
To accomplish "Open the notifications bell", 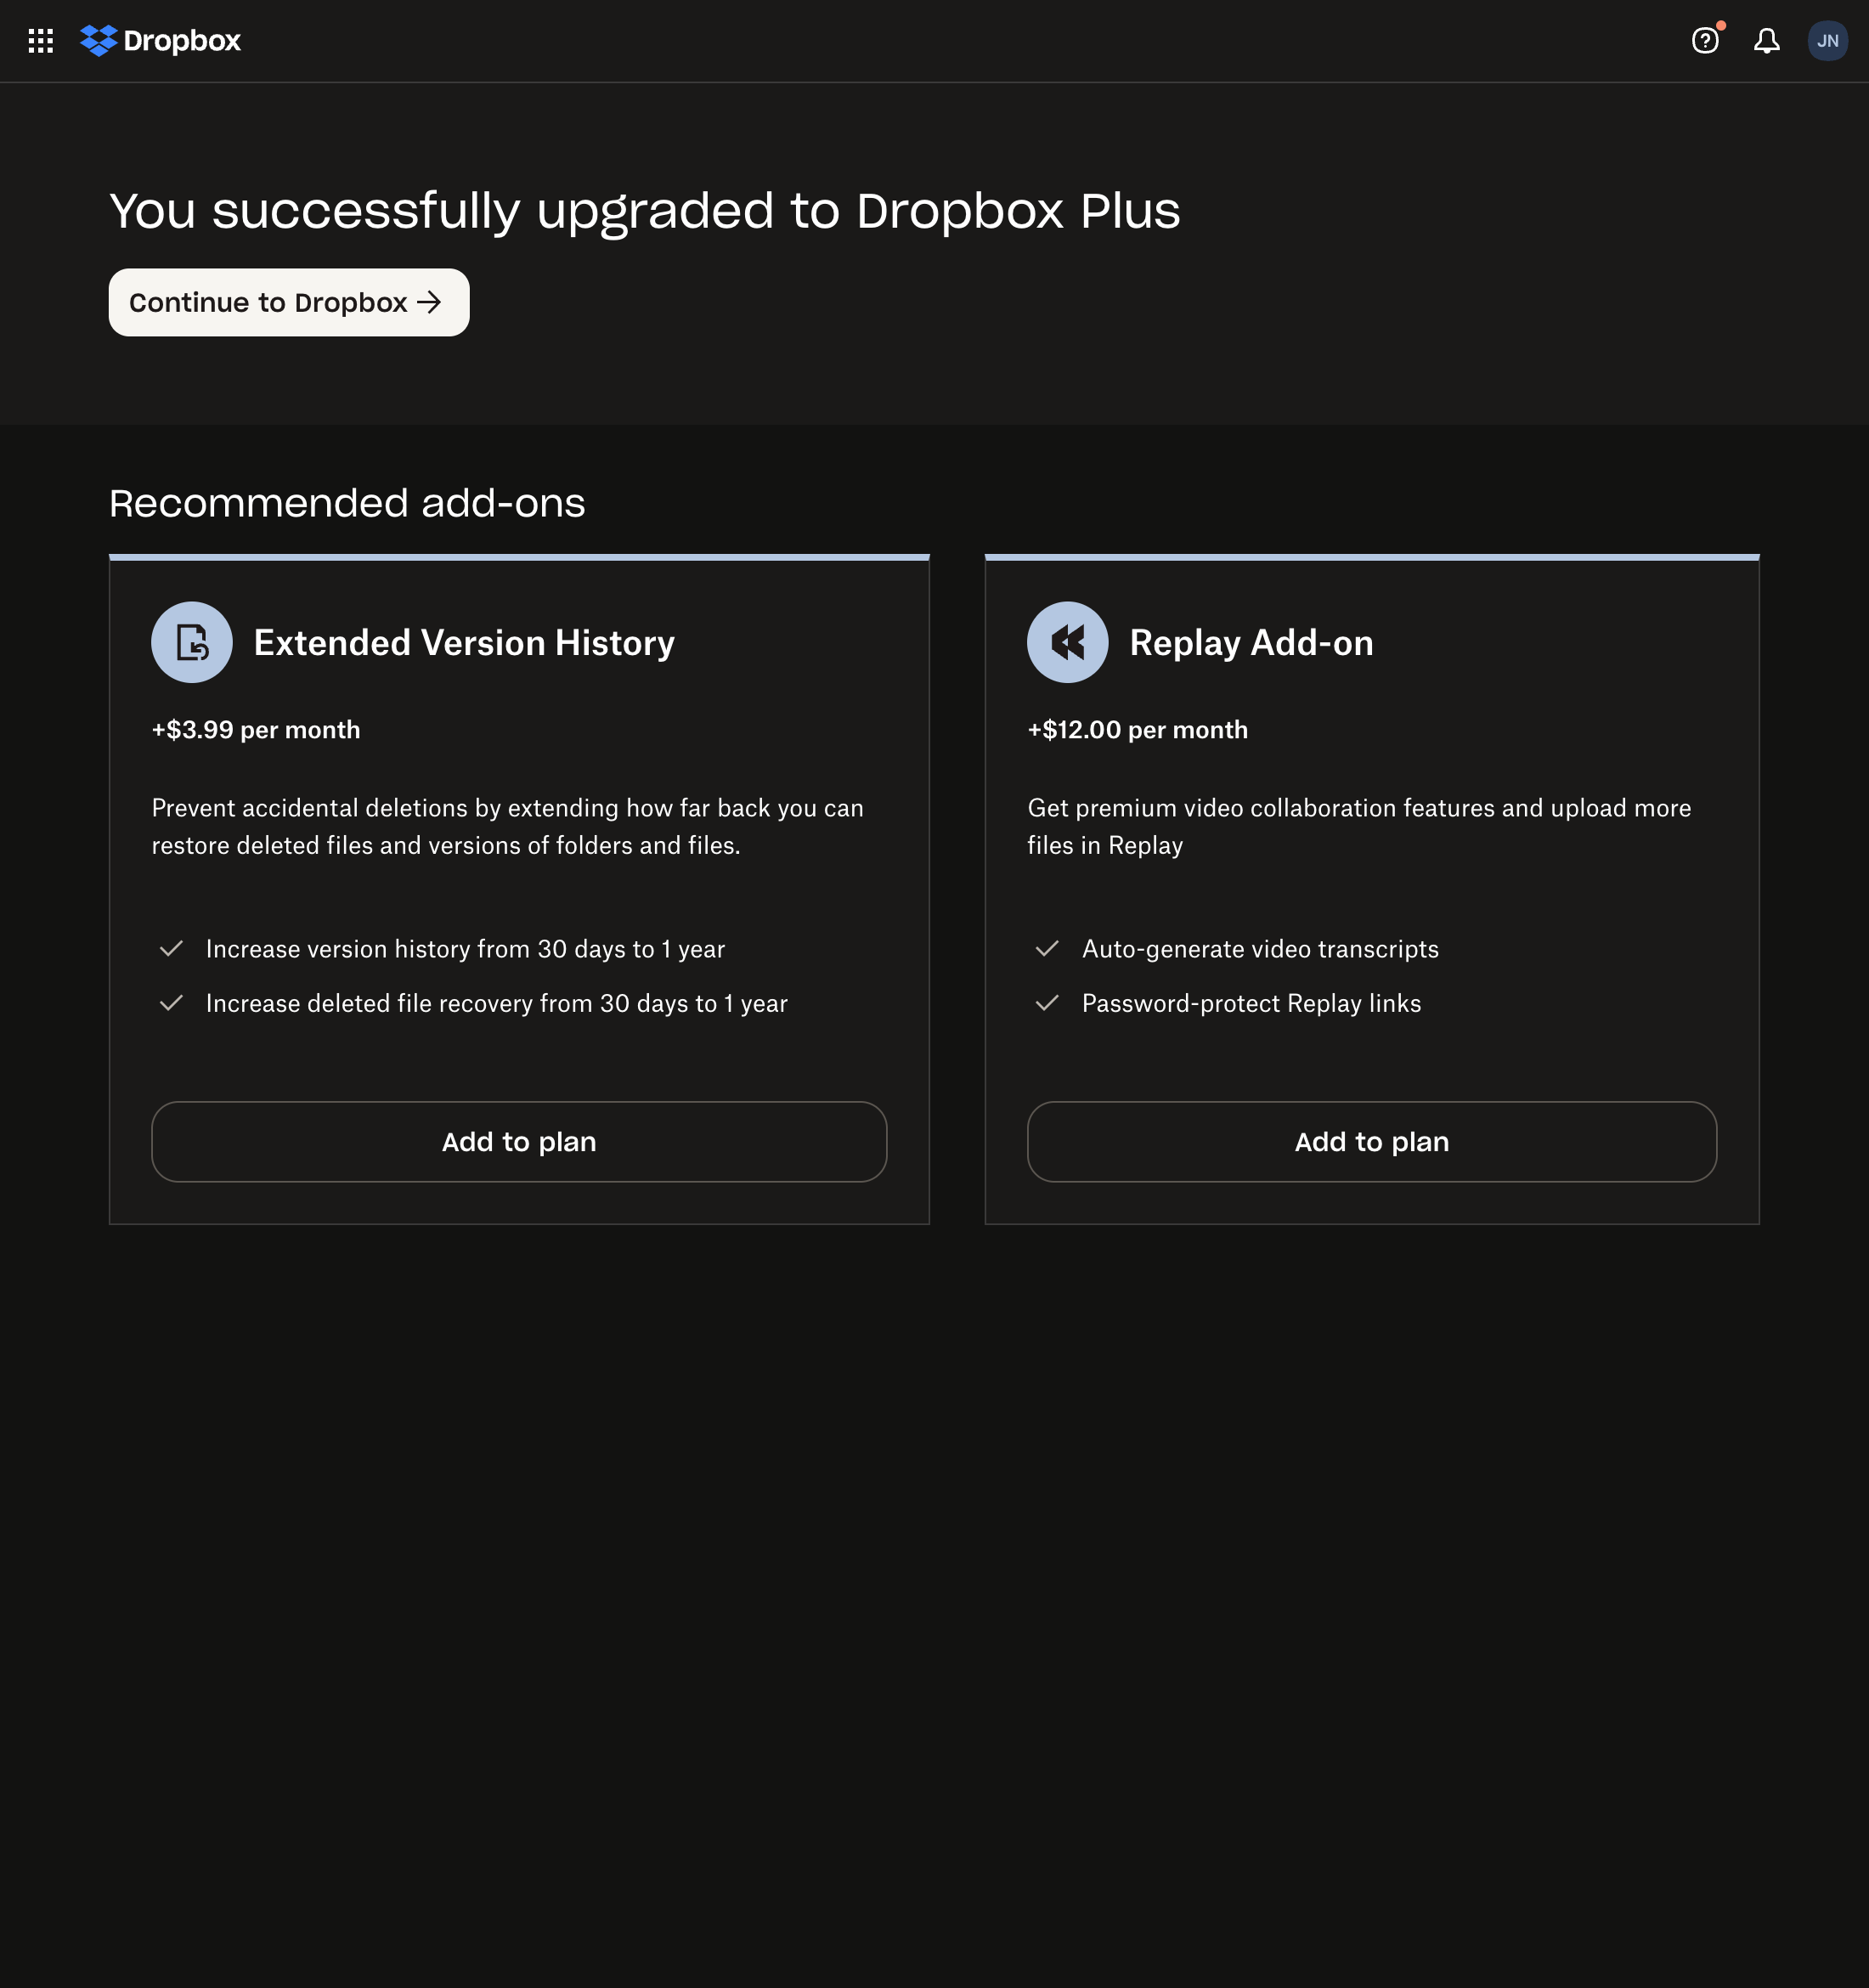I will pyautogui.click(x=1766, y=40).
